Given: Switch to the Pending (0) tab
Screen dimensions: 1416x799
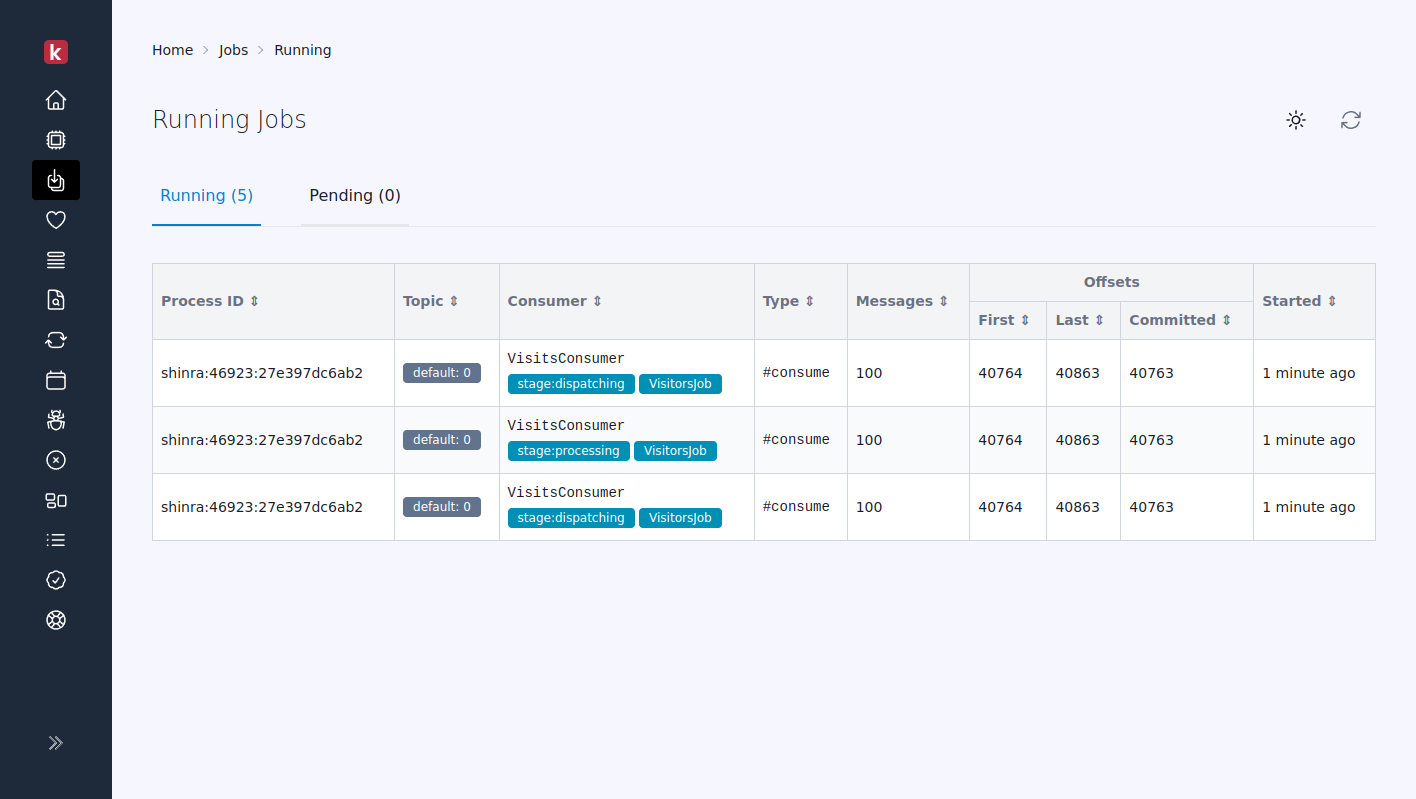Looking at the screenshot, I should (x=355, y=196).
